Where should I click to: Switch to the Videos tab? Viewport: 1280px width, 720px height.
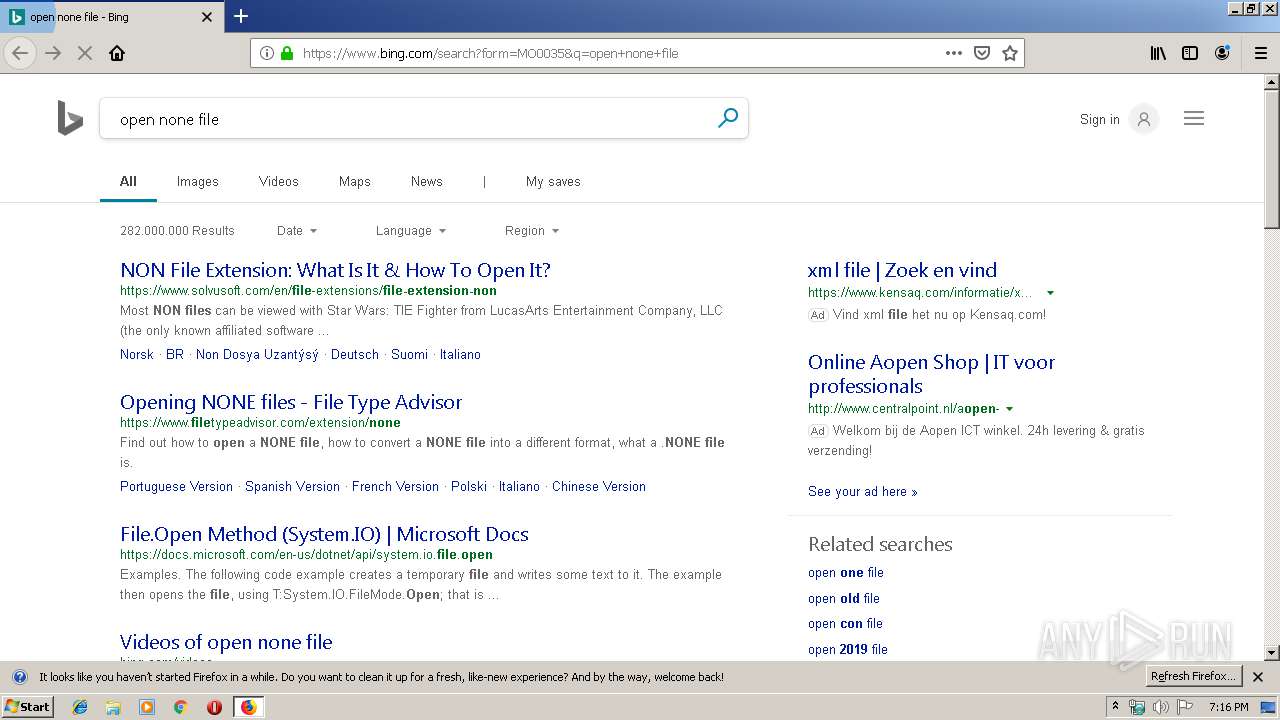pos(279,181)
